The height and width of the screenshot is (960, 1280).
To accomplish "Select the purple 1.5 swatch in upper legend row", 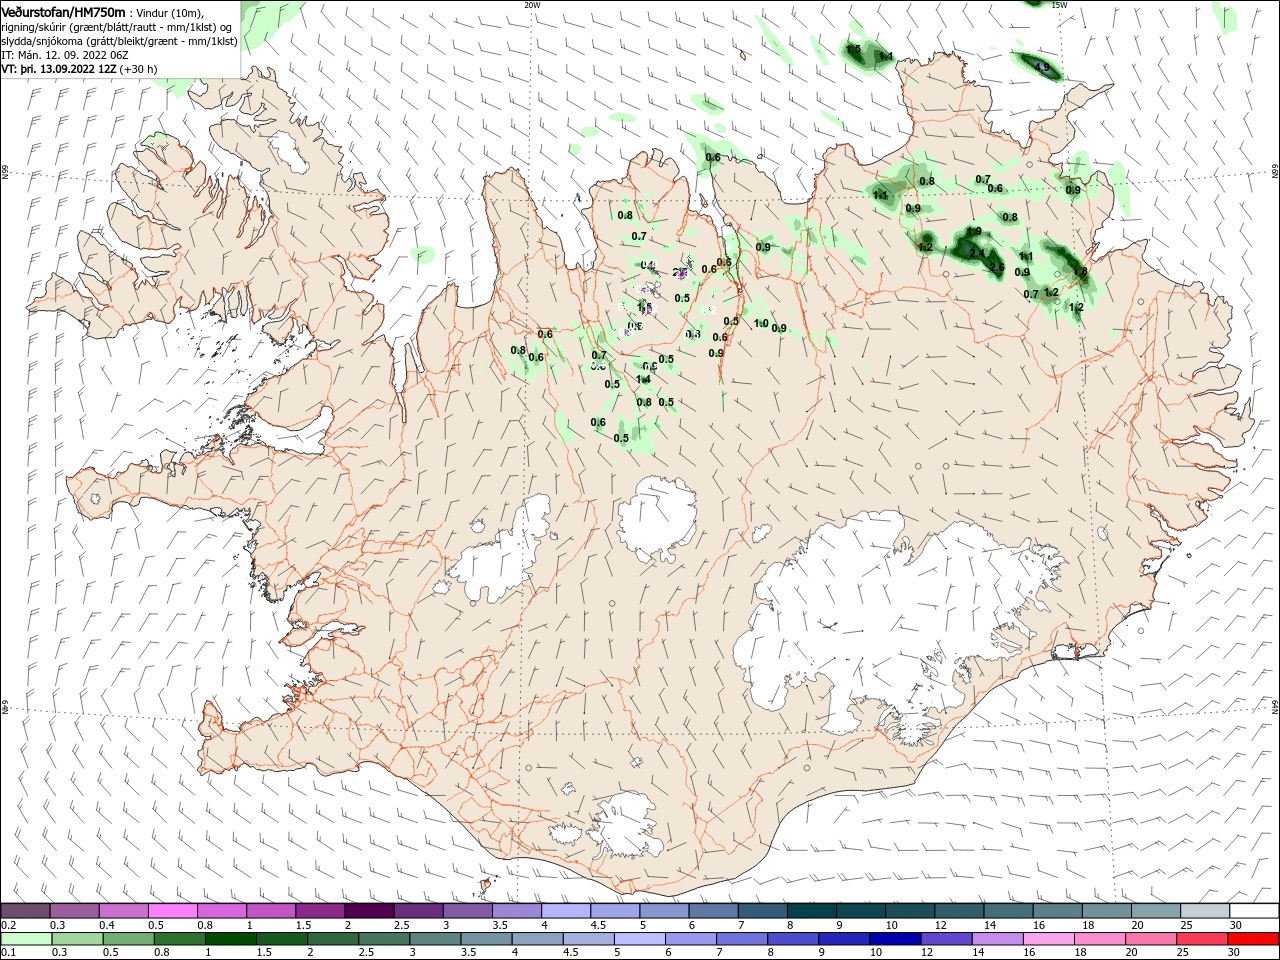I will click(320, 911).
